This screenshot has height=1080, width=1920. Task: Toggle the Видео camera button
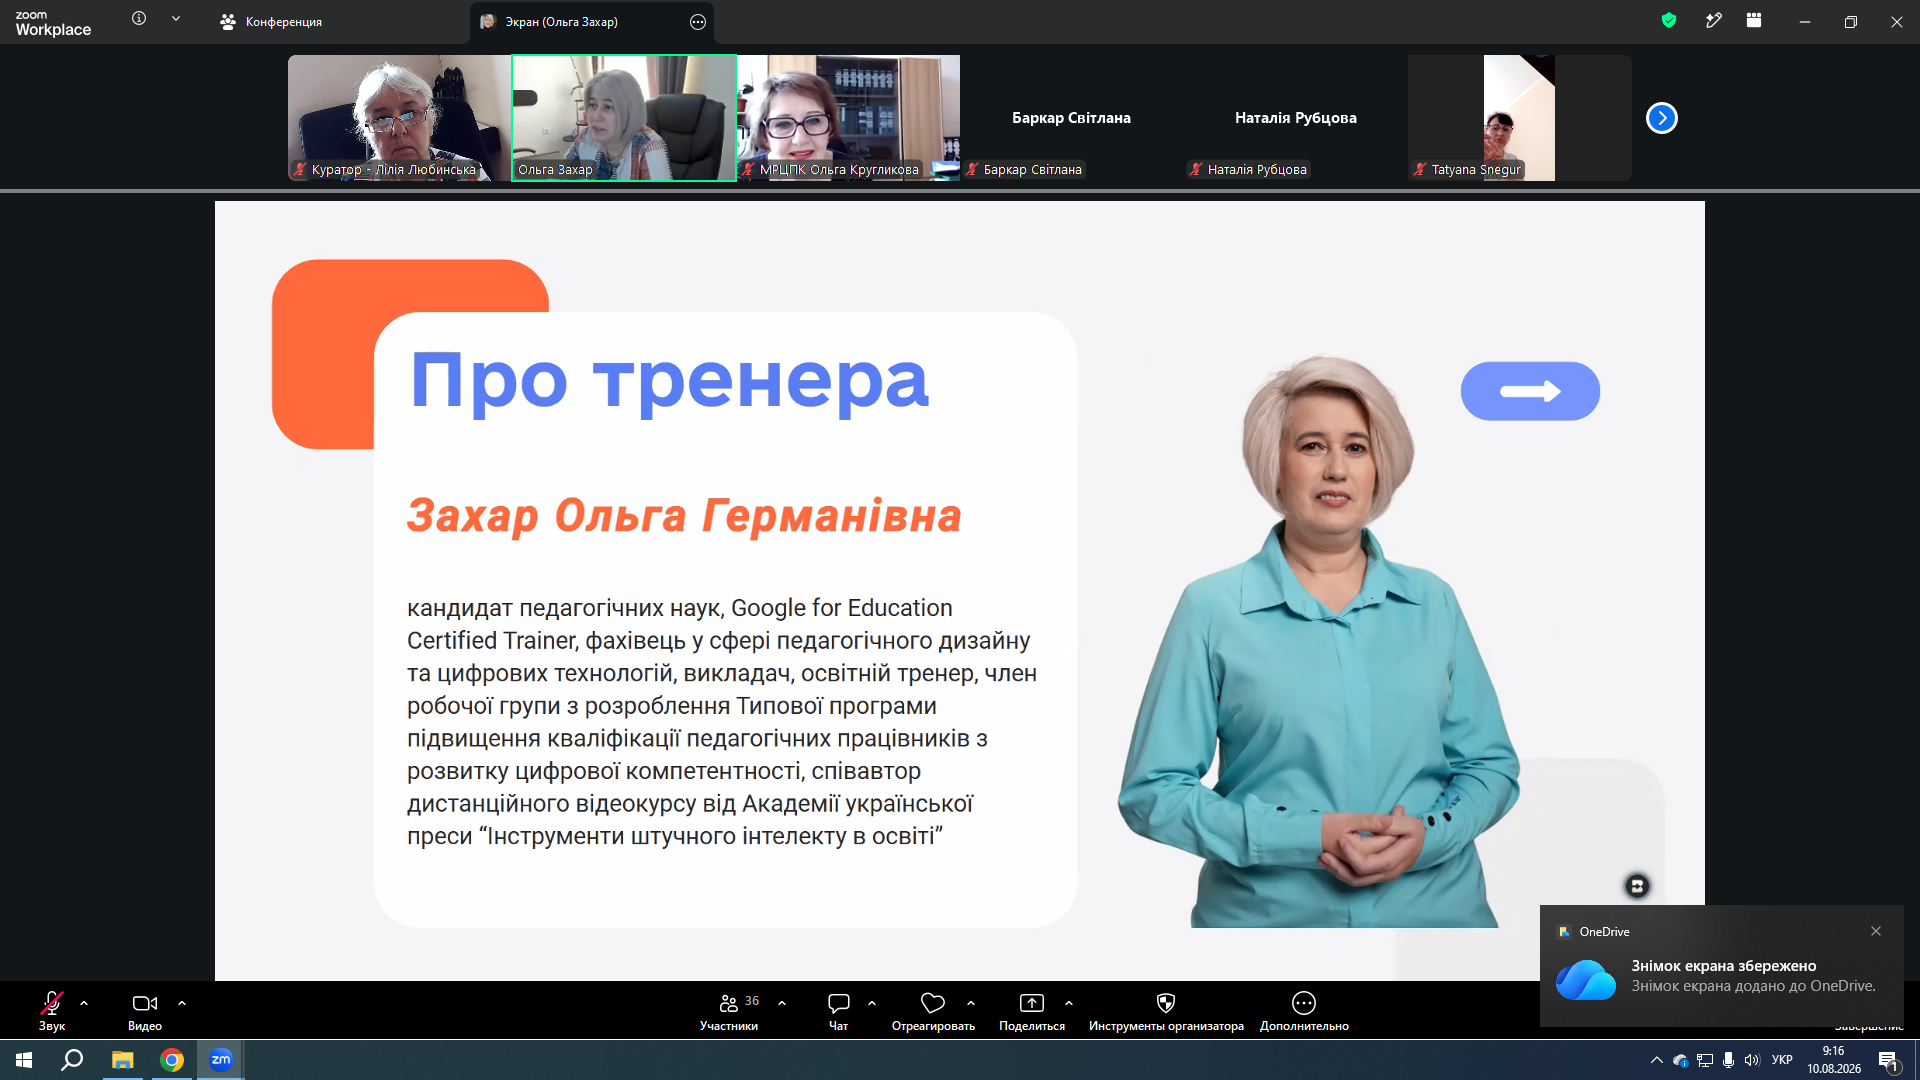click(145, 1010)
